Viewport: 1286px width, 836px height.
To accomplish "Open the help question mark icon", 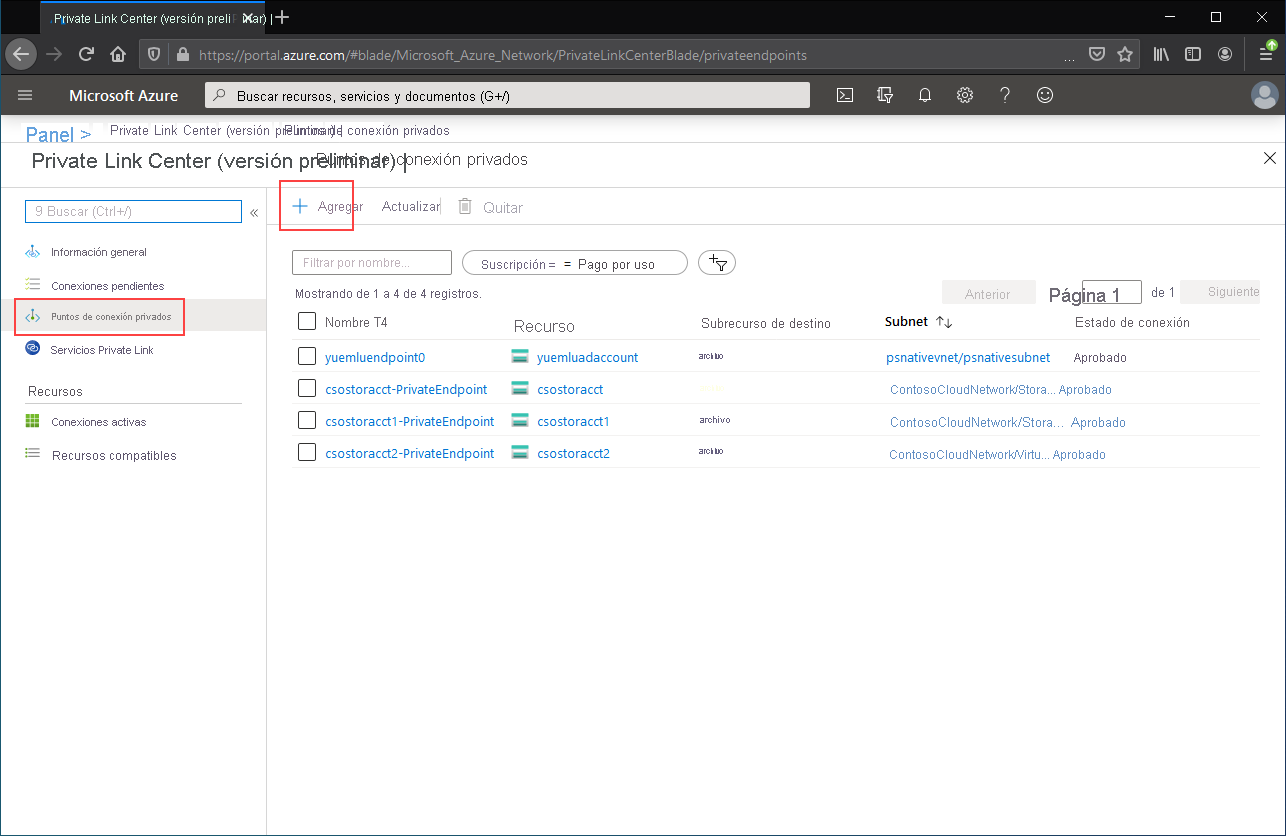I will coord(1005,95).
